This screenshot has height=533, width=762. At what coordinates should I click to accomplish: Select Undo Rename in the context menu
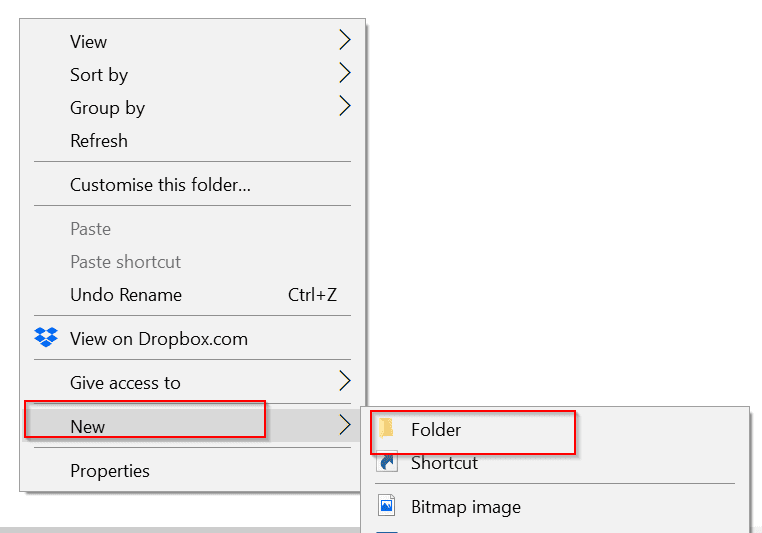[x=126, y=295]
